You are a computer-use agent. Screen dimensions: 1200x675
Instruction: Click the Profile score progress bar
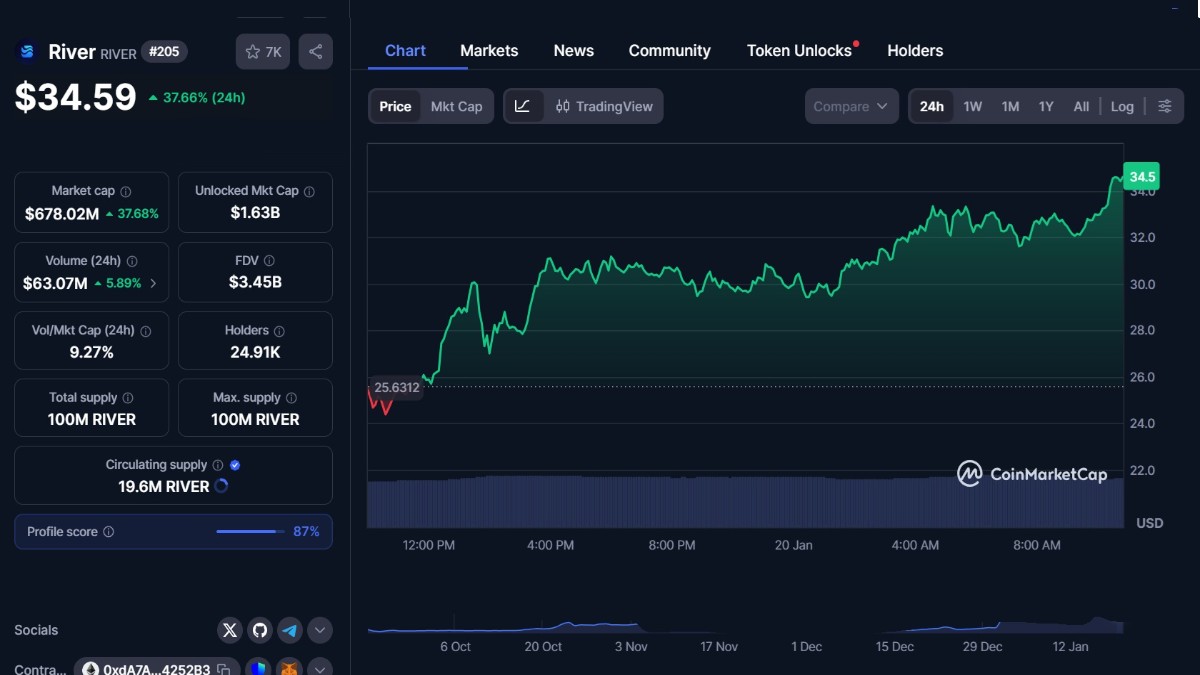coord(251,532)
